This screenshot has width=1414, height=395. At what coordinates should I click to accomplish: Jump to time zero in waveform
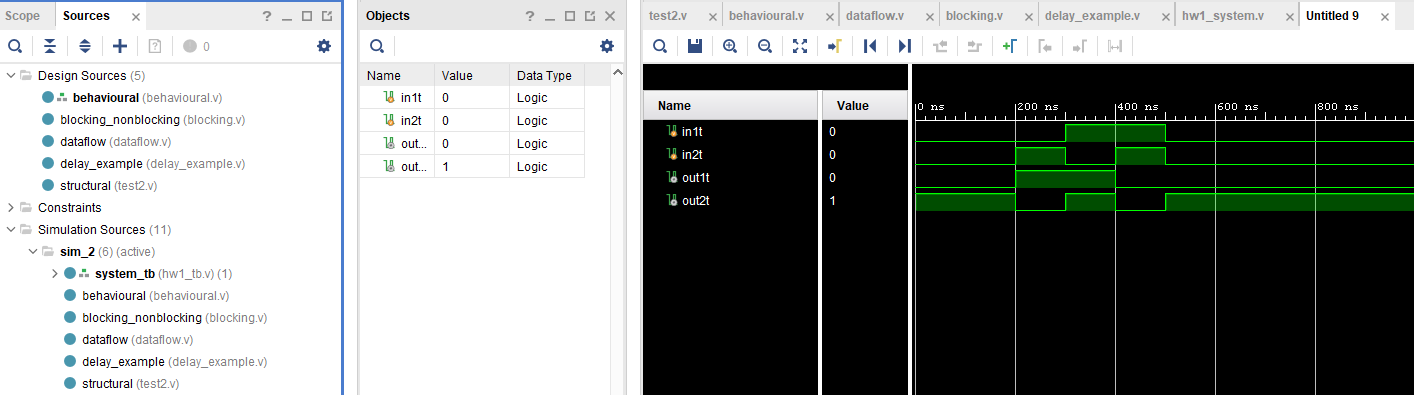coord(870,46)
